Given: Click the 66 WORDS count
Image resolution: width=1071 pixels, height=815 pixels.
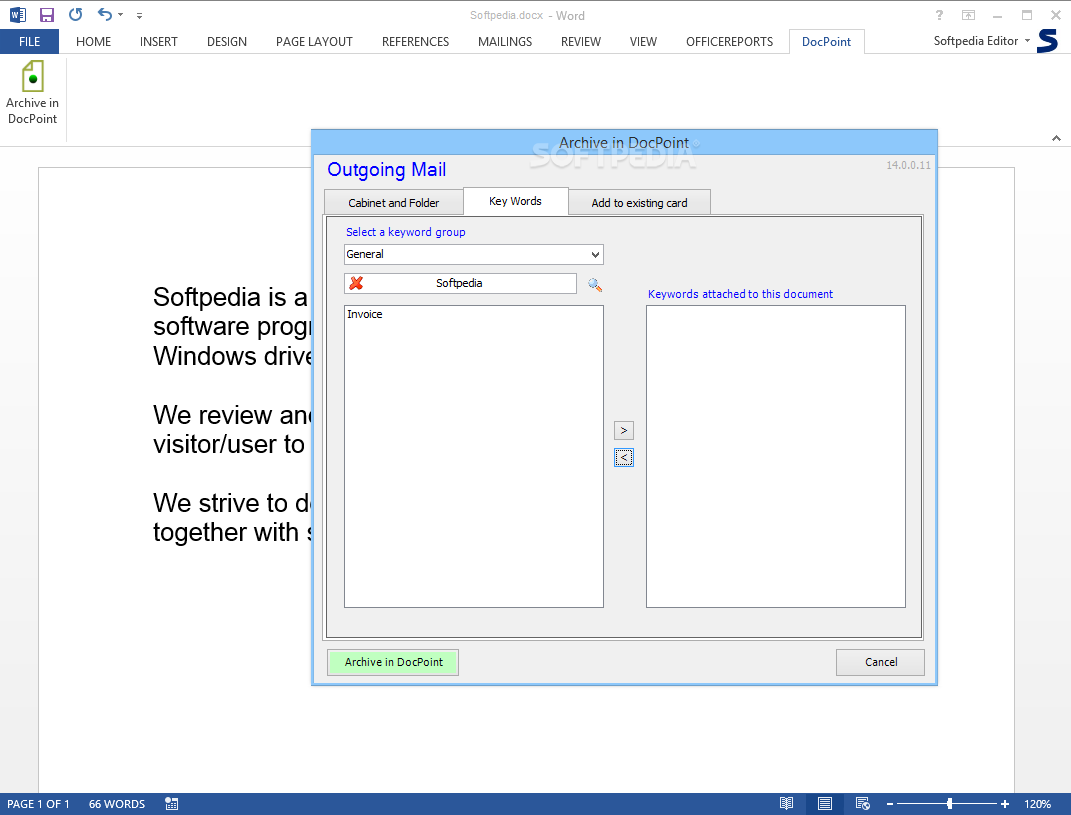Looking at the screenshot, I should (x=117, y=804).
